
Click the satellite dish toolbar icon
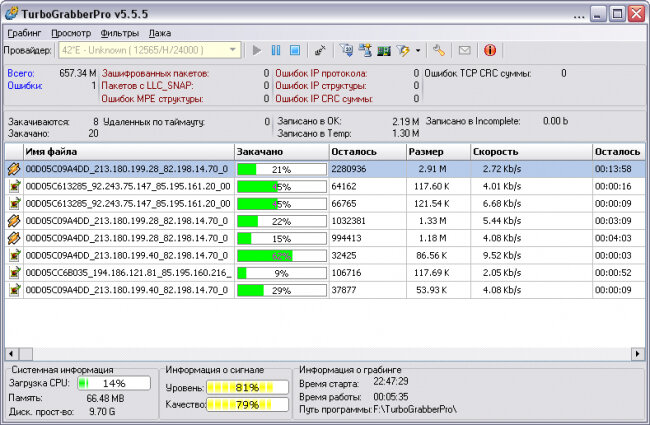[320, 50]
